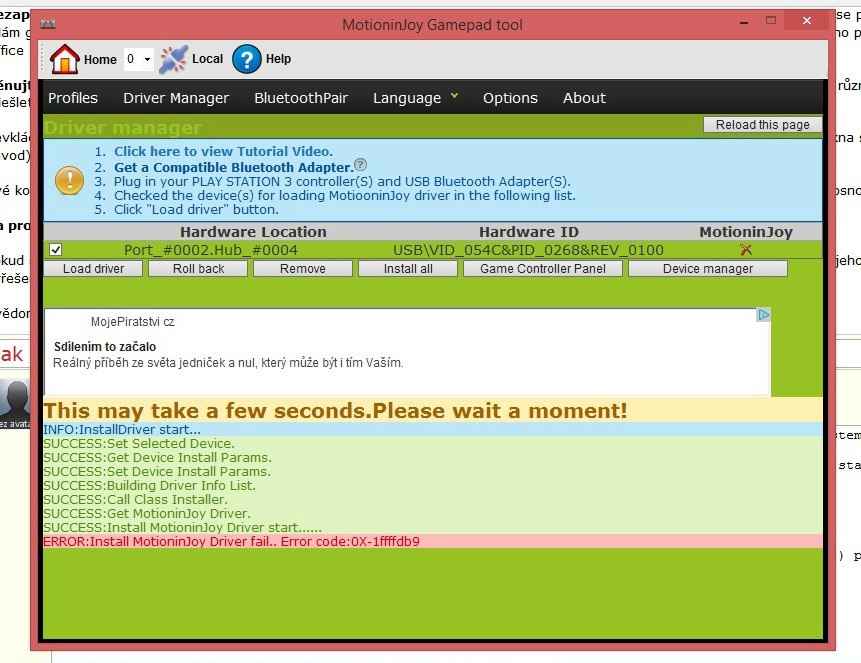This screenshot has width=861, height=663.
Task: Select the USB\VID_054C&PID_0268&REV_0100 hardware ID
Action: (x=528, y=250)
